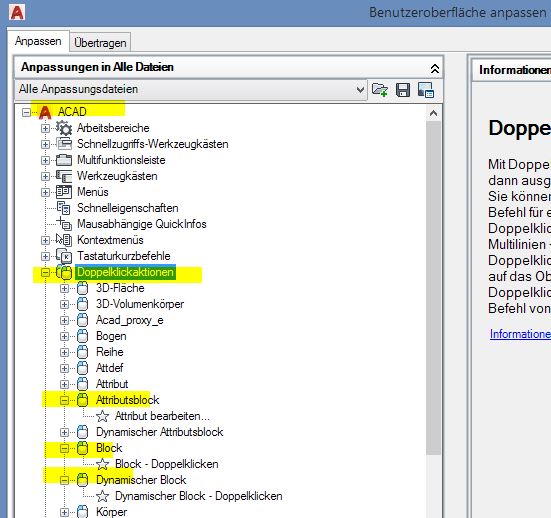Click the Menüs icon in the tree
Viewport: 551px width, 518px height.
pyautogui.click(x=64, y=192)
